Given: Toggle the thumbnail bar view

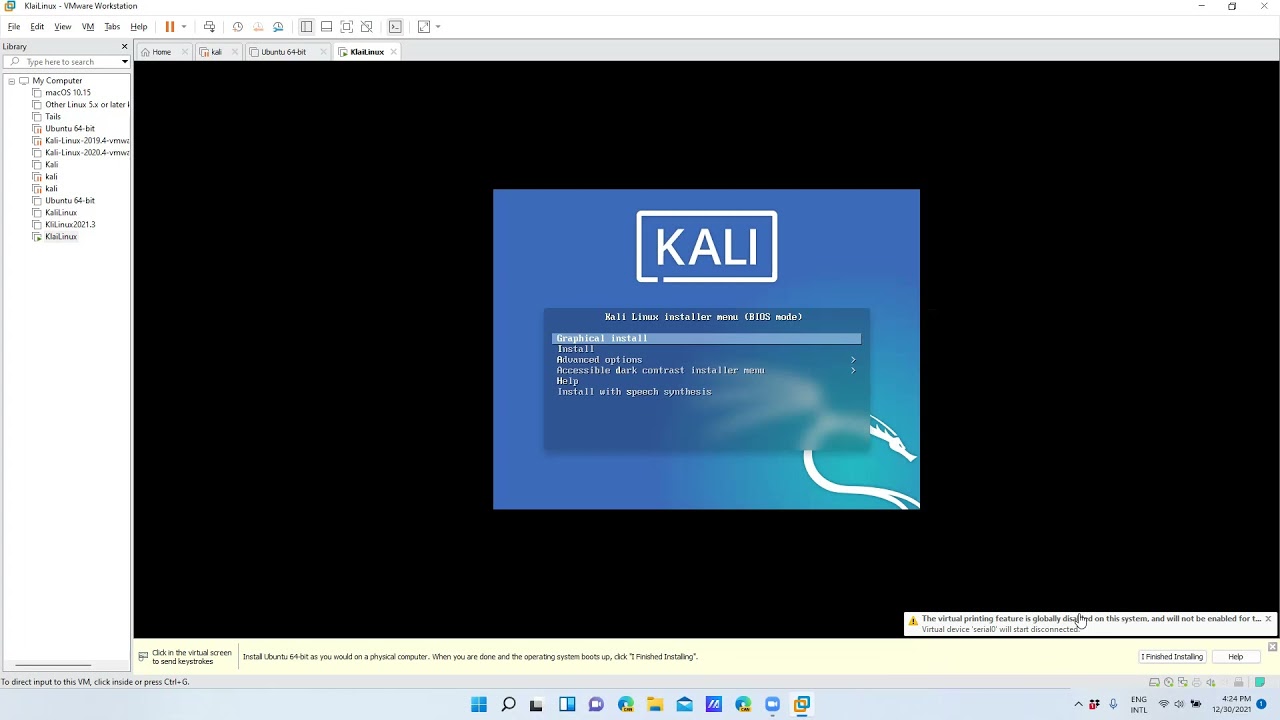Looking at the screenshot, I should point(326,26).
